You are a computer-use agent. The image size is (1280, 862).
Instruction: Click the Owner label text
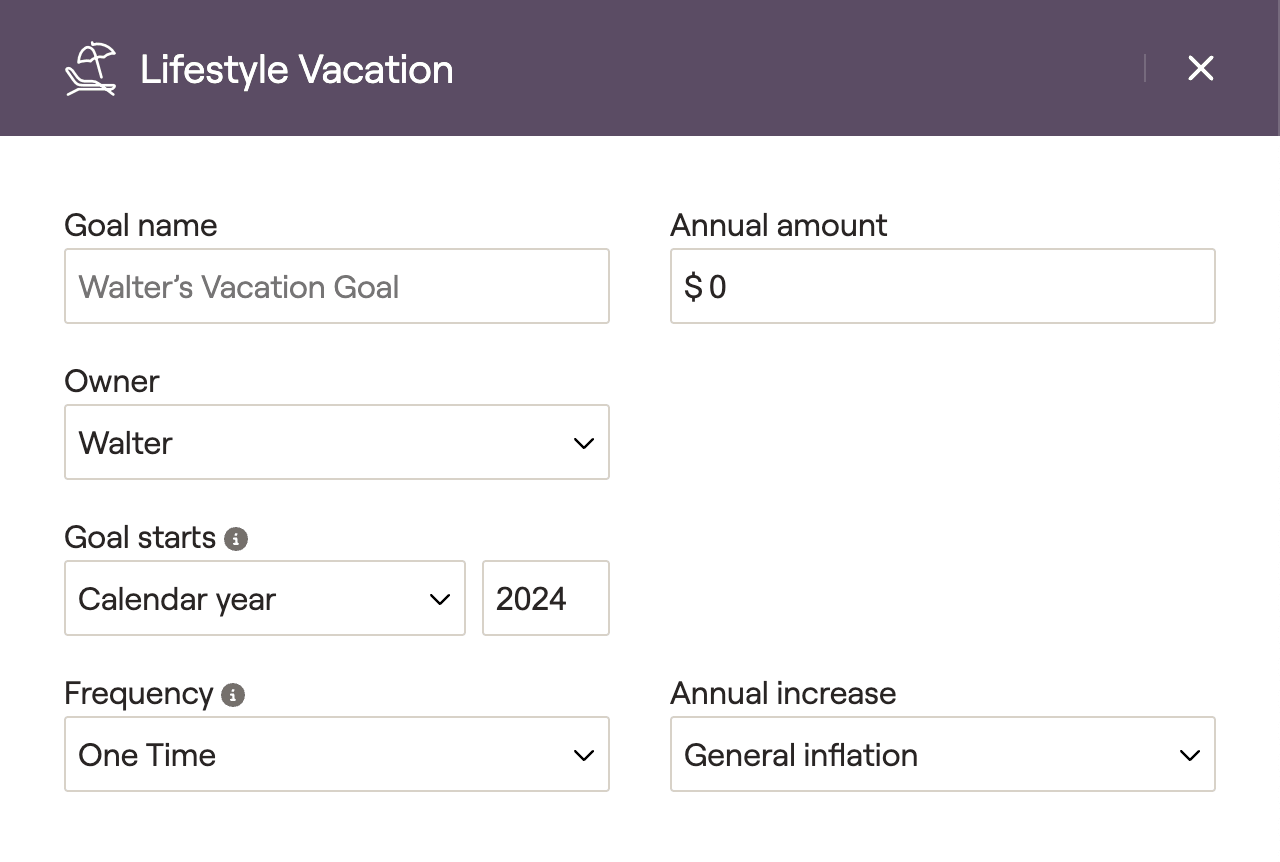tap(111, 381)
